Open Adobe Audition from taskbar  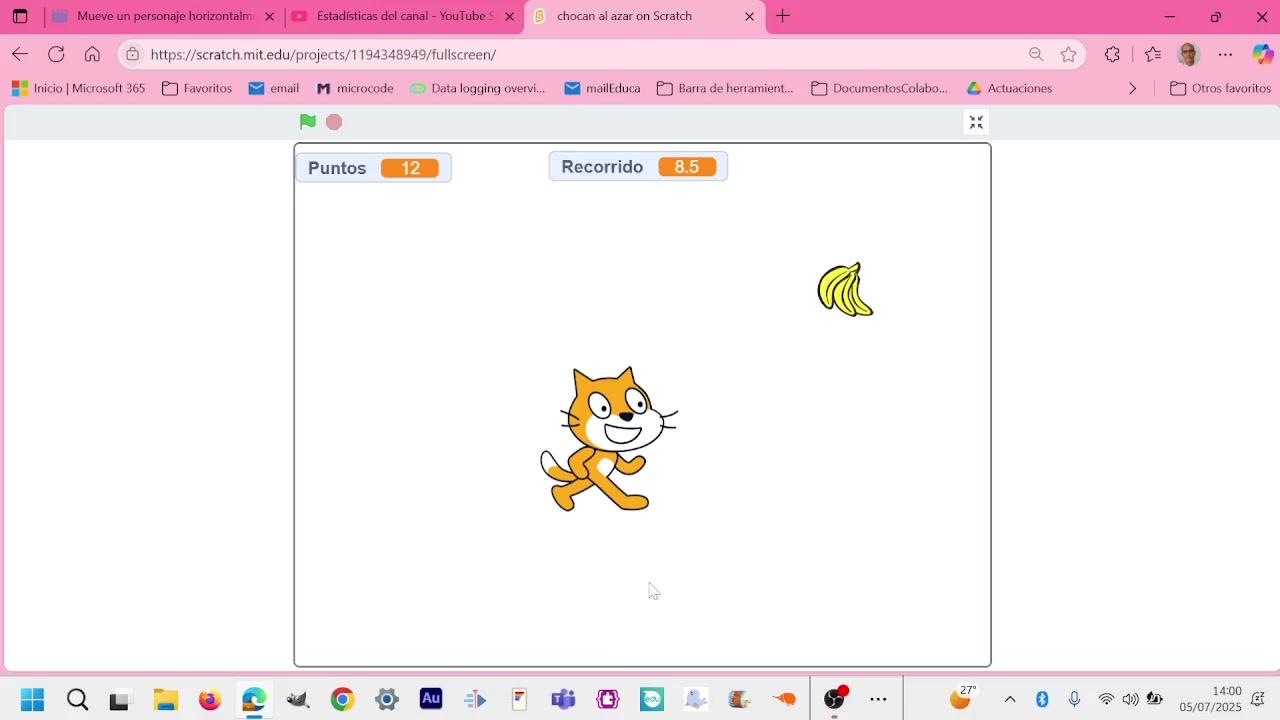coord(431,699)
